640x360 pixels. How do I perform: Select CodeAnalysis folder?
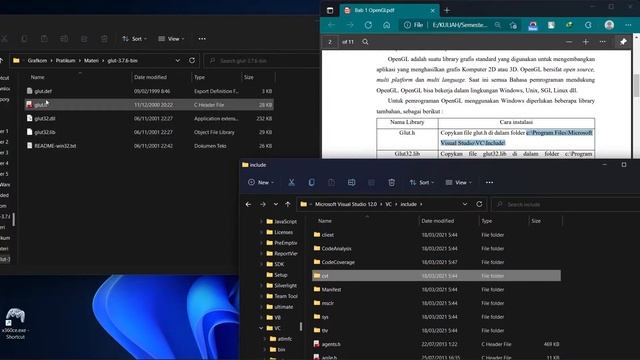436,249
